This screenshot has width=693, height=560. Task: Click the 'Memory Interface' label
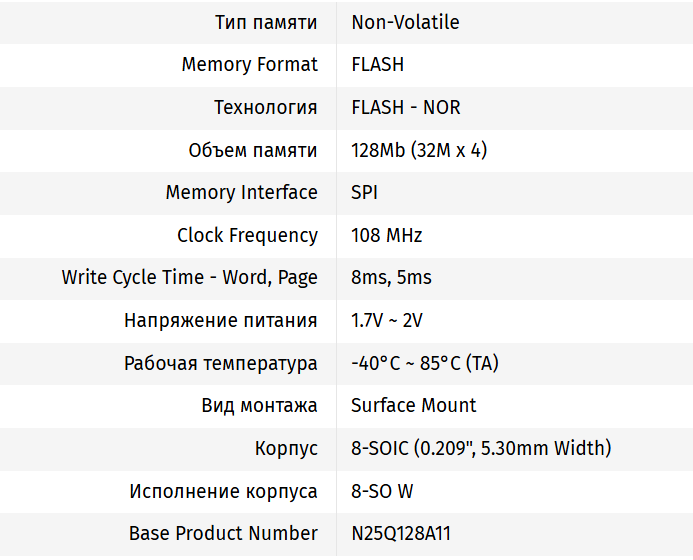coord(241,192)
